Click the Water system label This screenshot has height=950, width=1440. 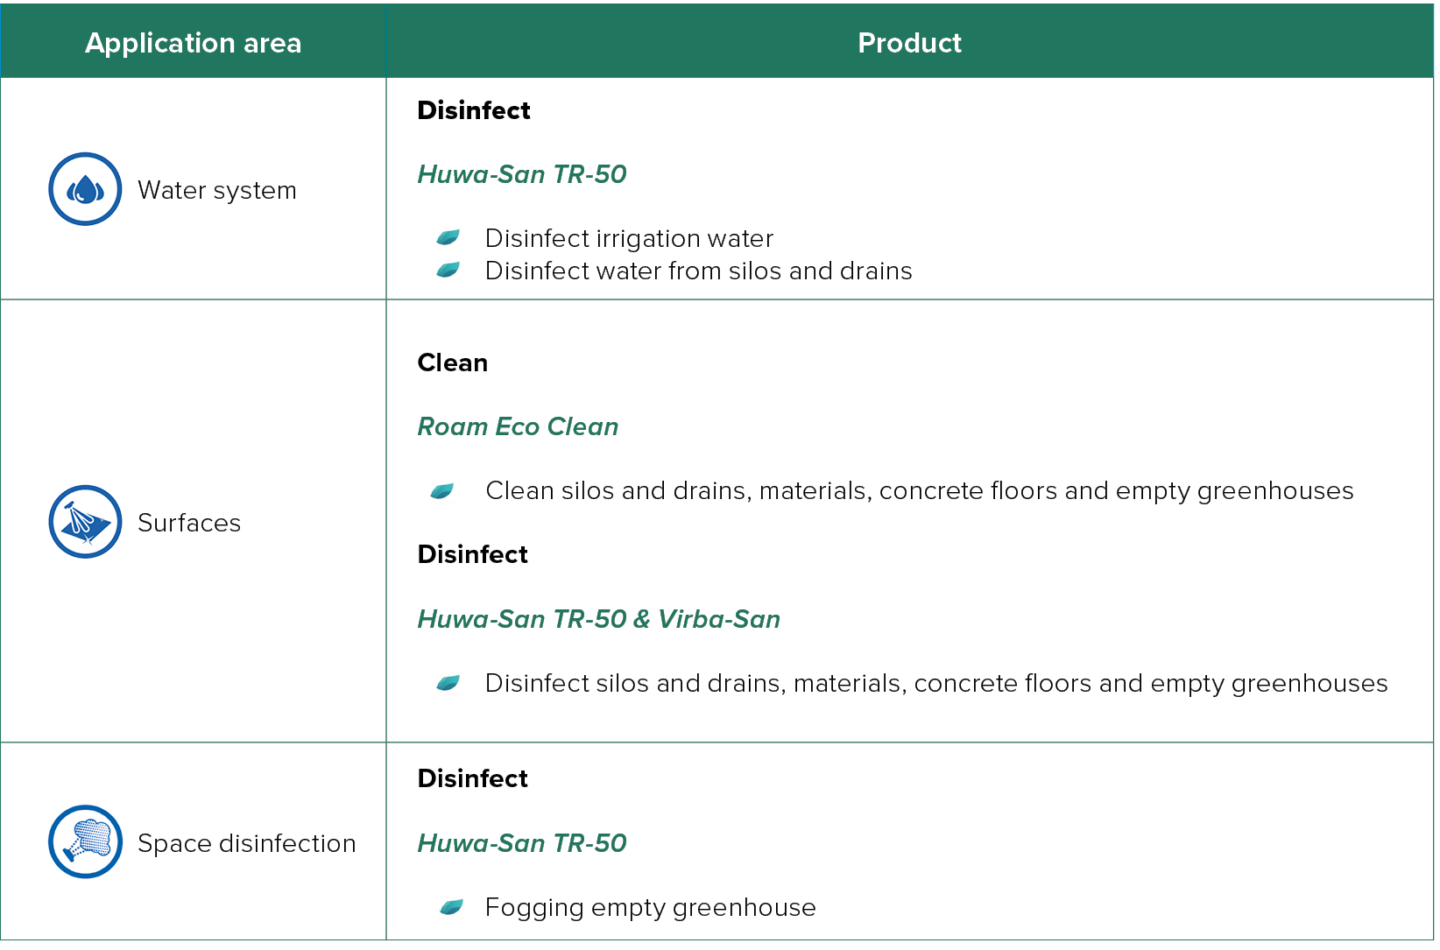[217, 190]
